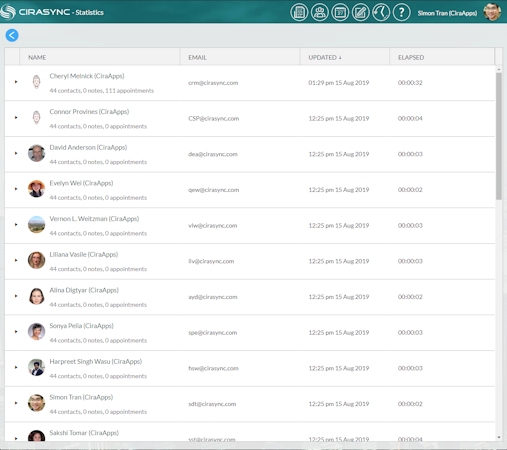
Task: Click email CSP@cirasync.com
Action: point(213,118)
